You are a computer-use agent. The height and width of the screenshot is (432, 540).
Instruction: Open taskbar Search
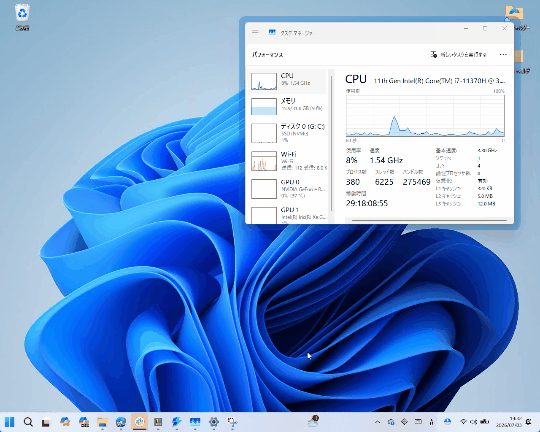pyautogui.click(x=28, y=422)
